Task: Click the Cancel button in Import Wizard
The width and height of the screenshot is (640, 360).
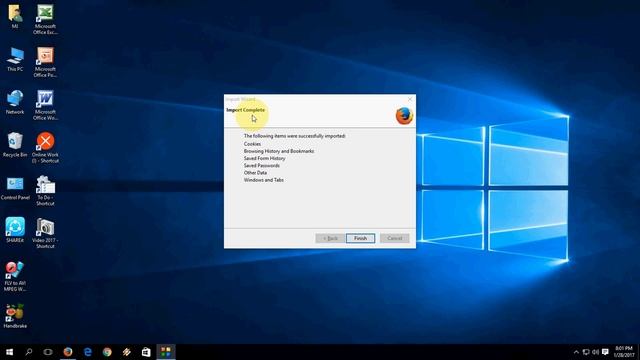Action: tap(394, 238)
